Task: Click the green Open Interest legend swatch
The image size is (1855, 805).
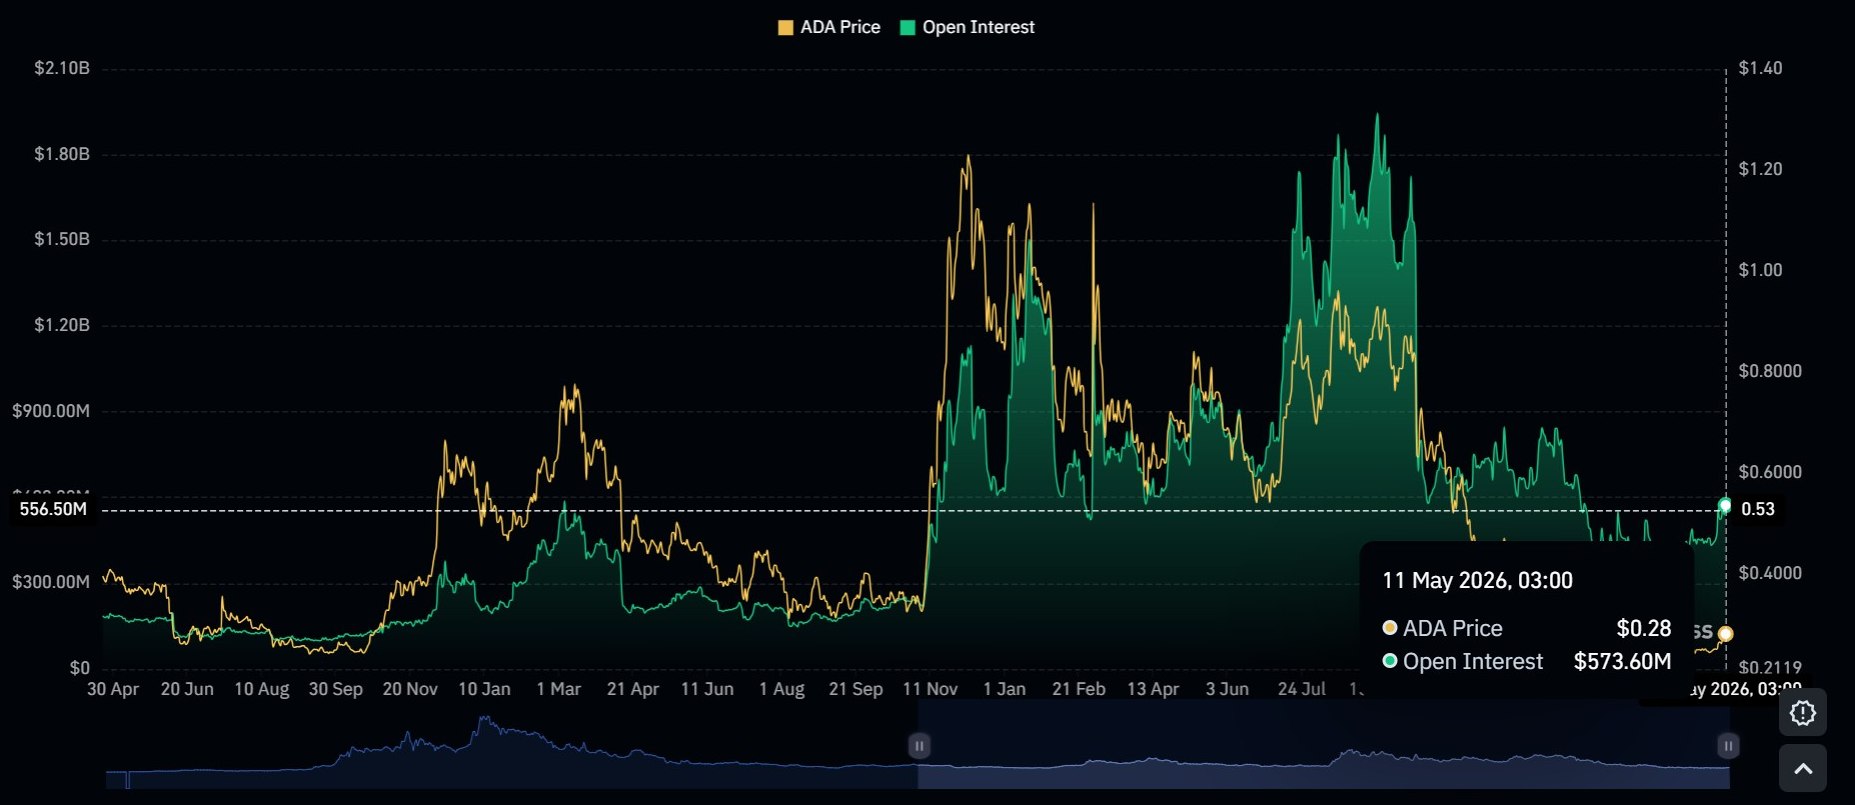Action: pos(908,28)
